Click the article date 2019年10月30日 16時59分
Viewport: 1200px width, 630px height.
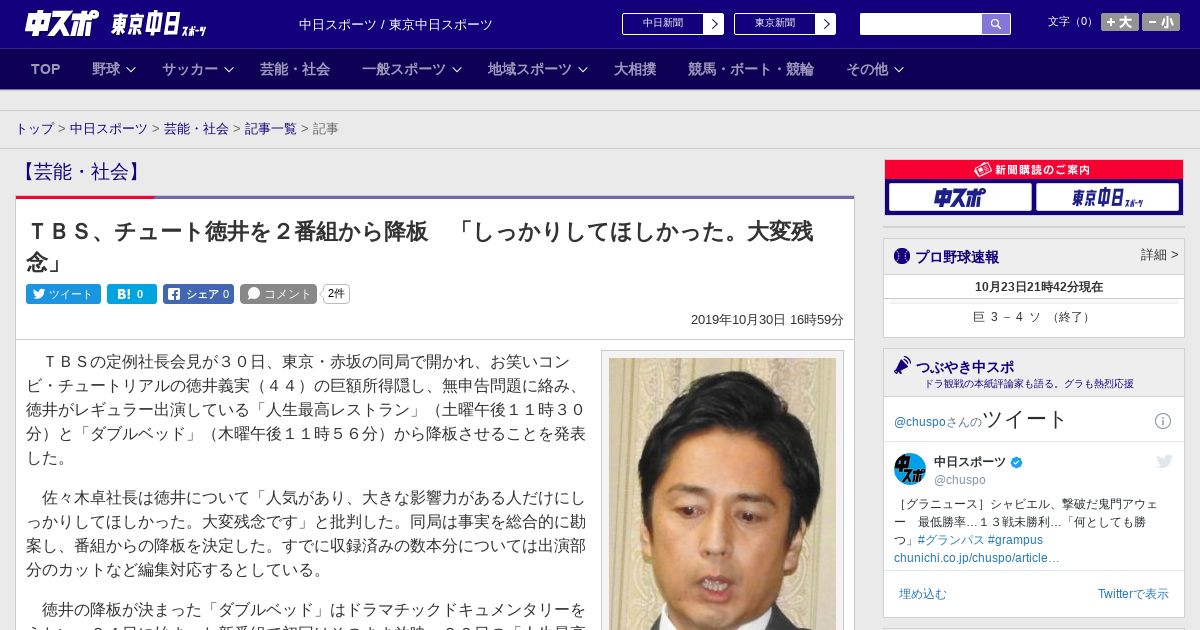pos(767,320)
